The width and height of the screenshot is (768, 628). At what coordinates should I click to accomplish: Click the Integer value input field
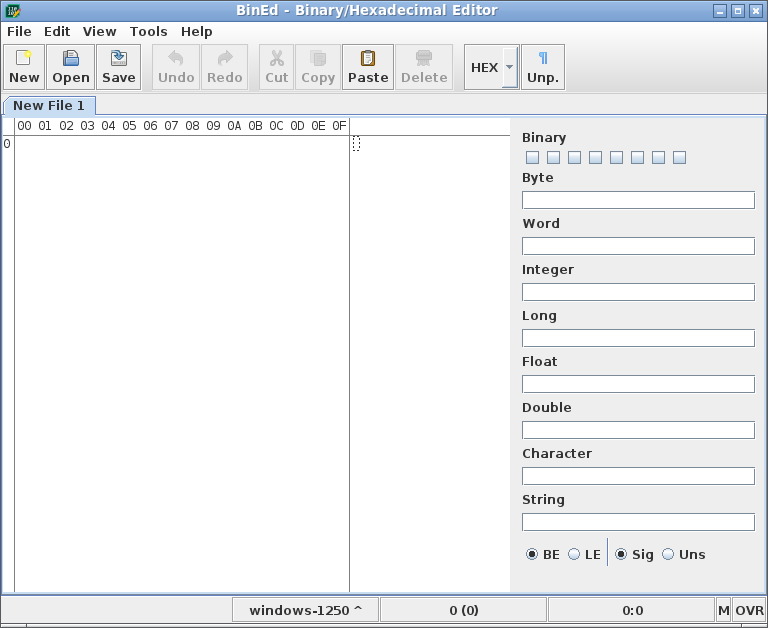638,292
